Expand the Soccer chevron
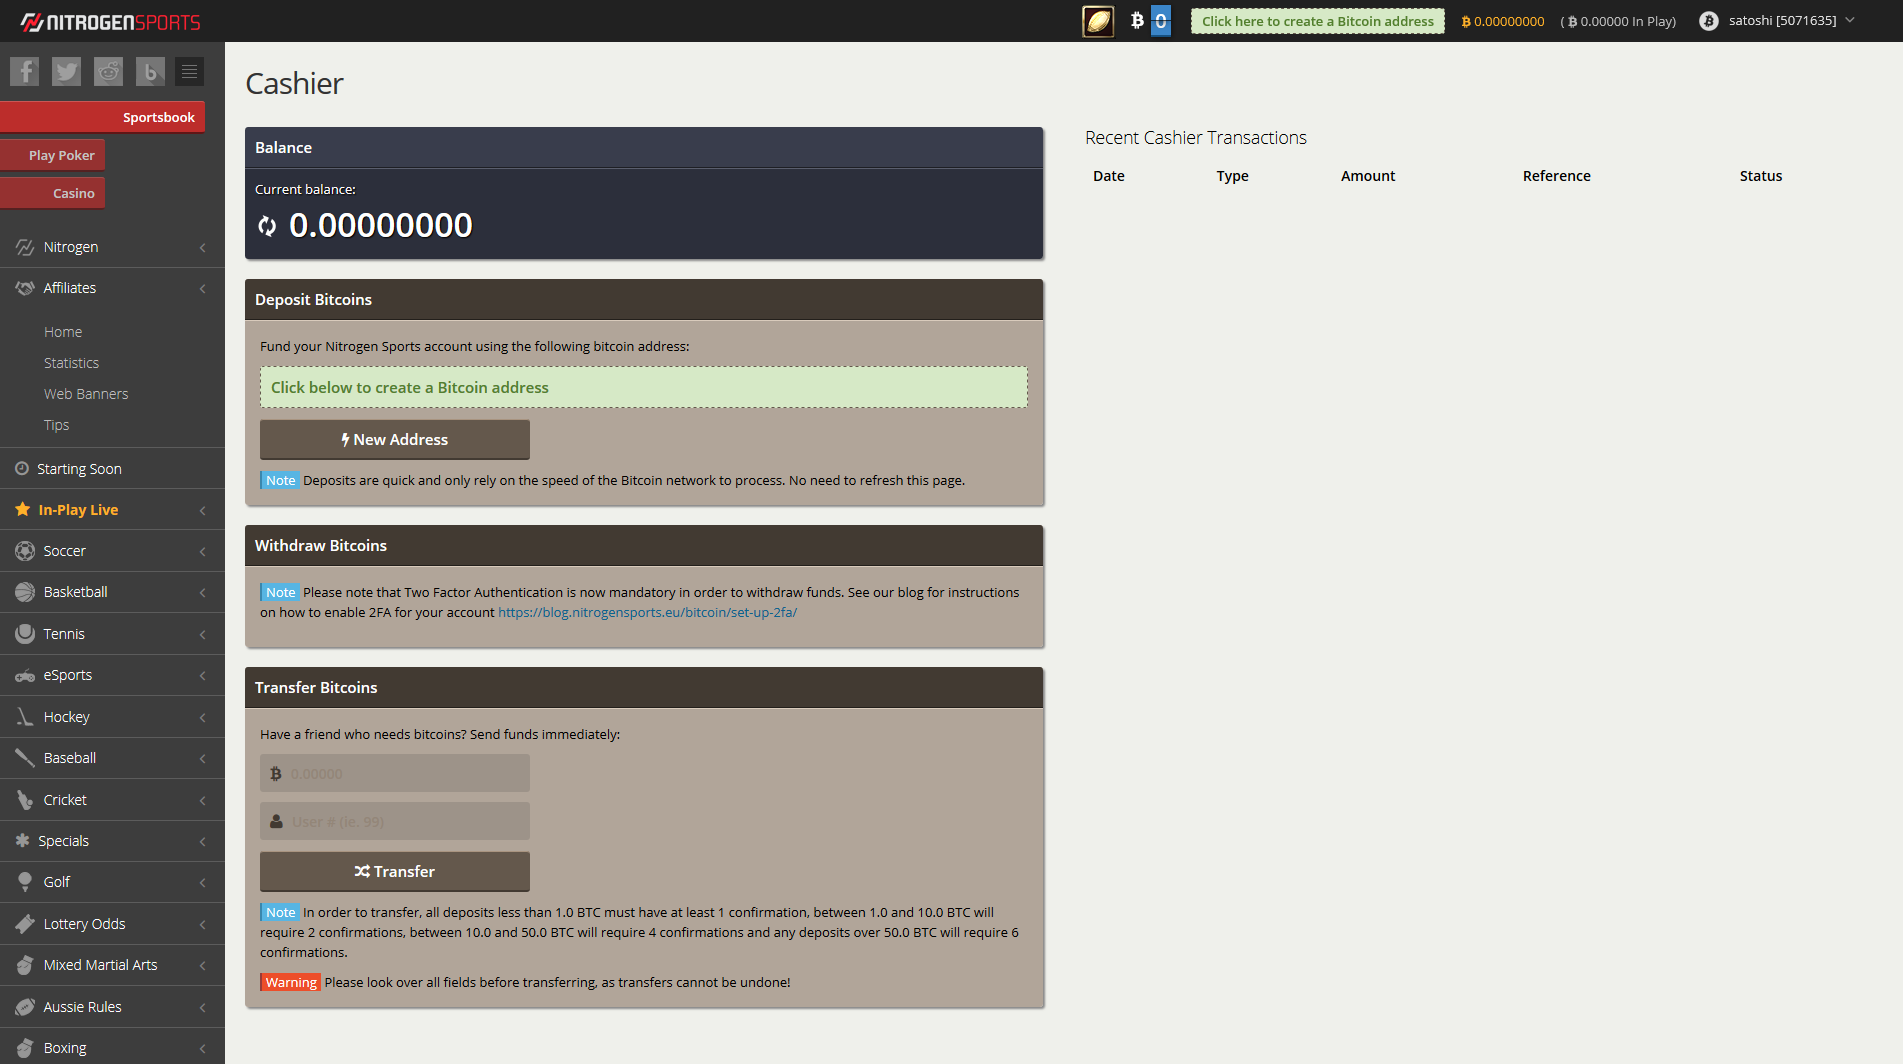This screenshot has width=1903, height=1064. pos(203,551)
